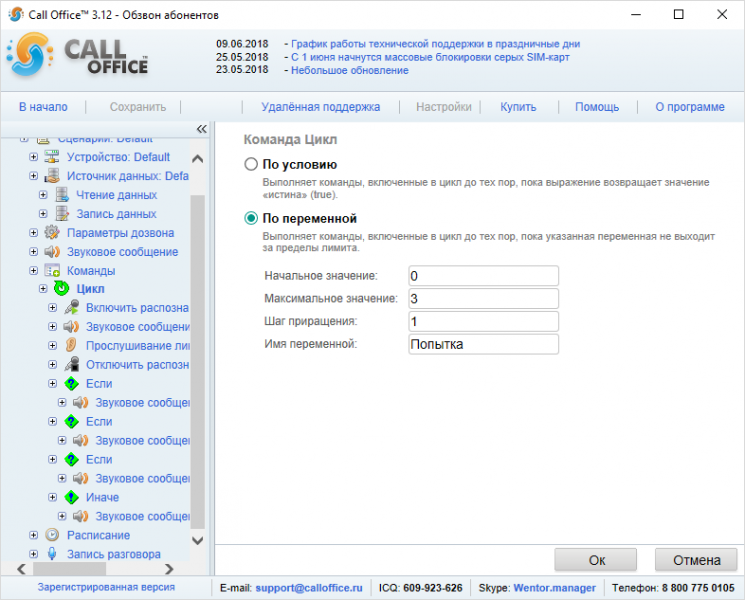745x600 pixels.
Task: Click the Ок button
Action: 596,560
